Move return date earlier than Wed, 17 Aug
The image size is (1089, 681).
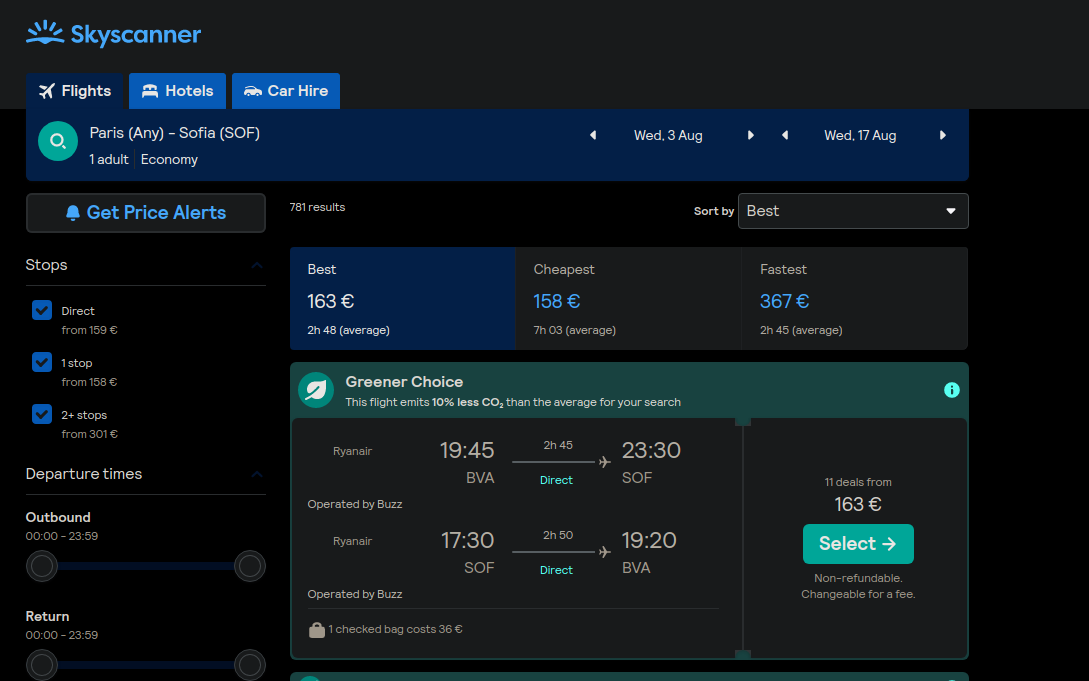(785, 135)
